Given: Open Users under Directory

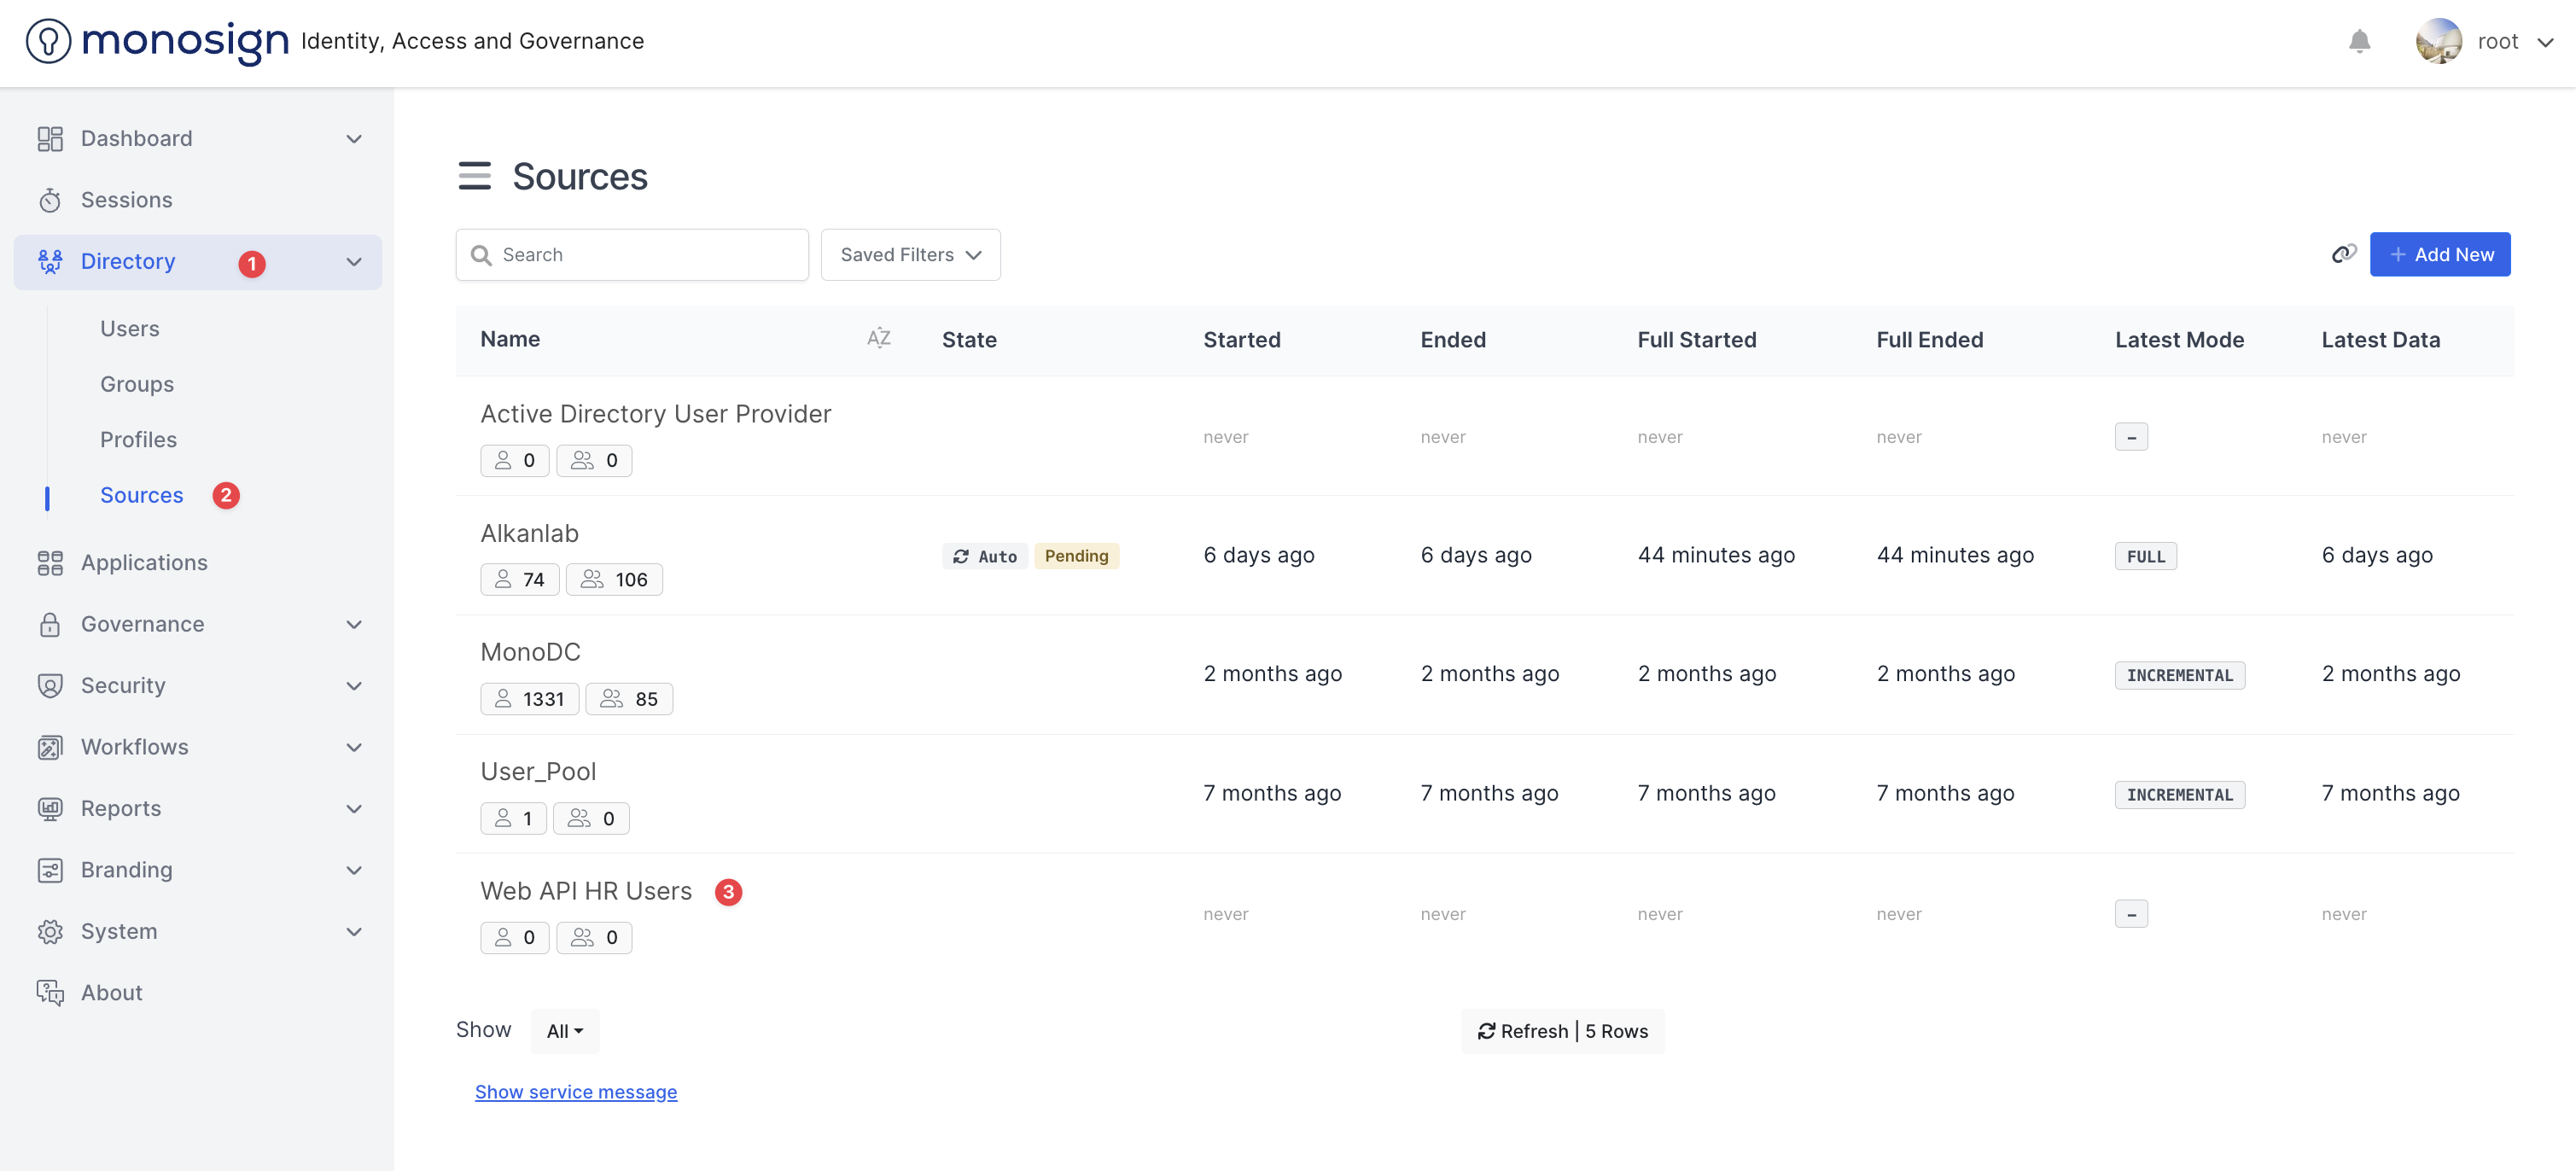Looking at the screenshot, I should pos(129,329).
